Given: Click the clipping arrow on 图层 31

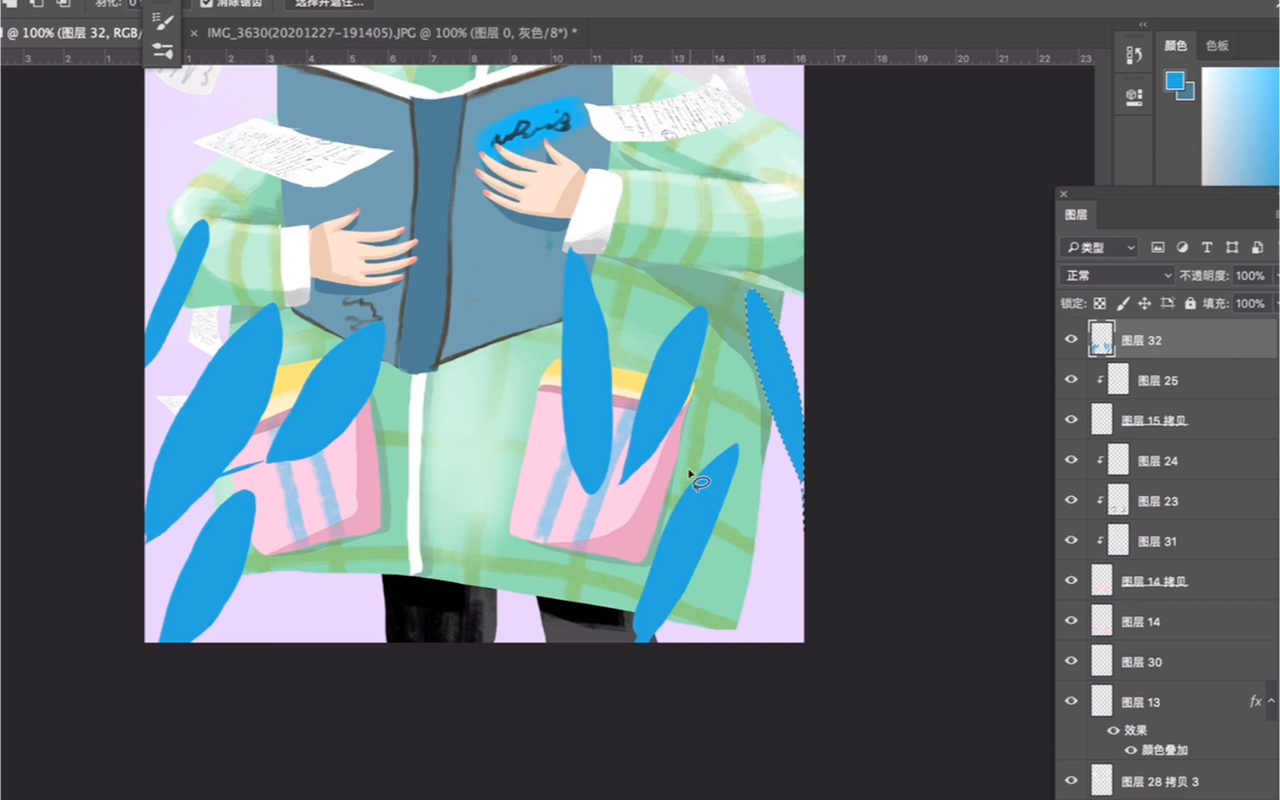Looking at the screenshot, I should pos(1101,541).
